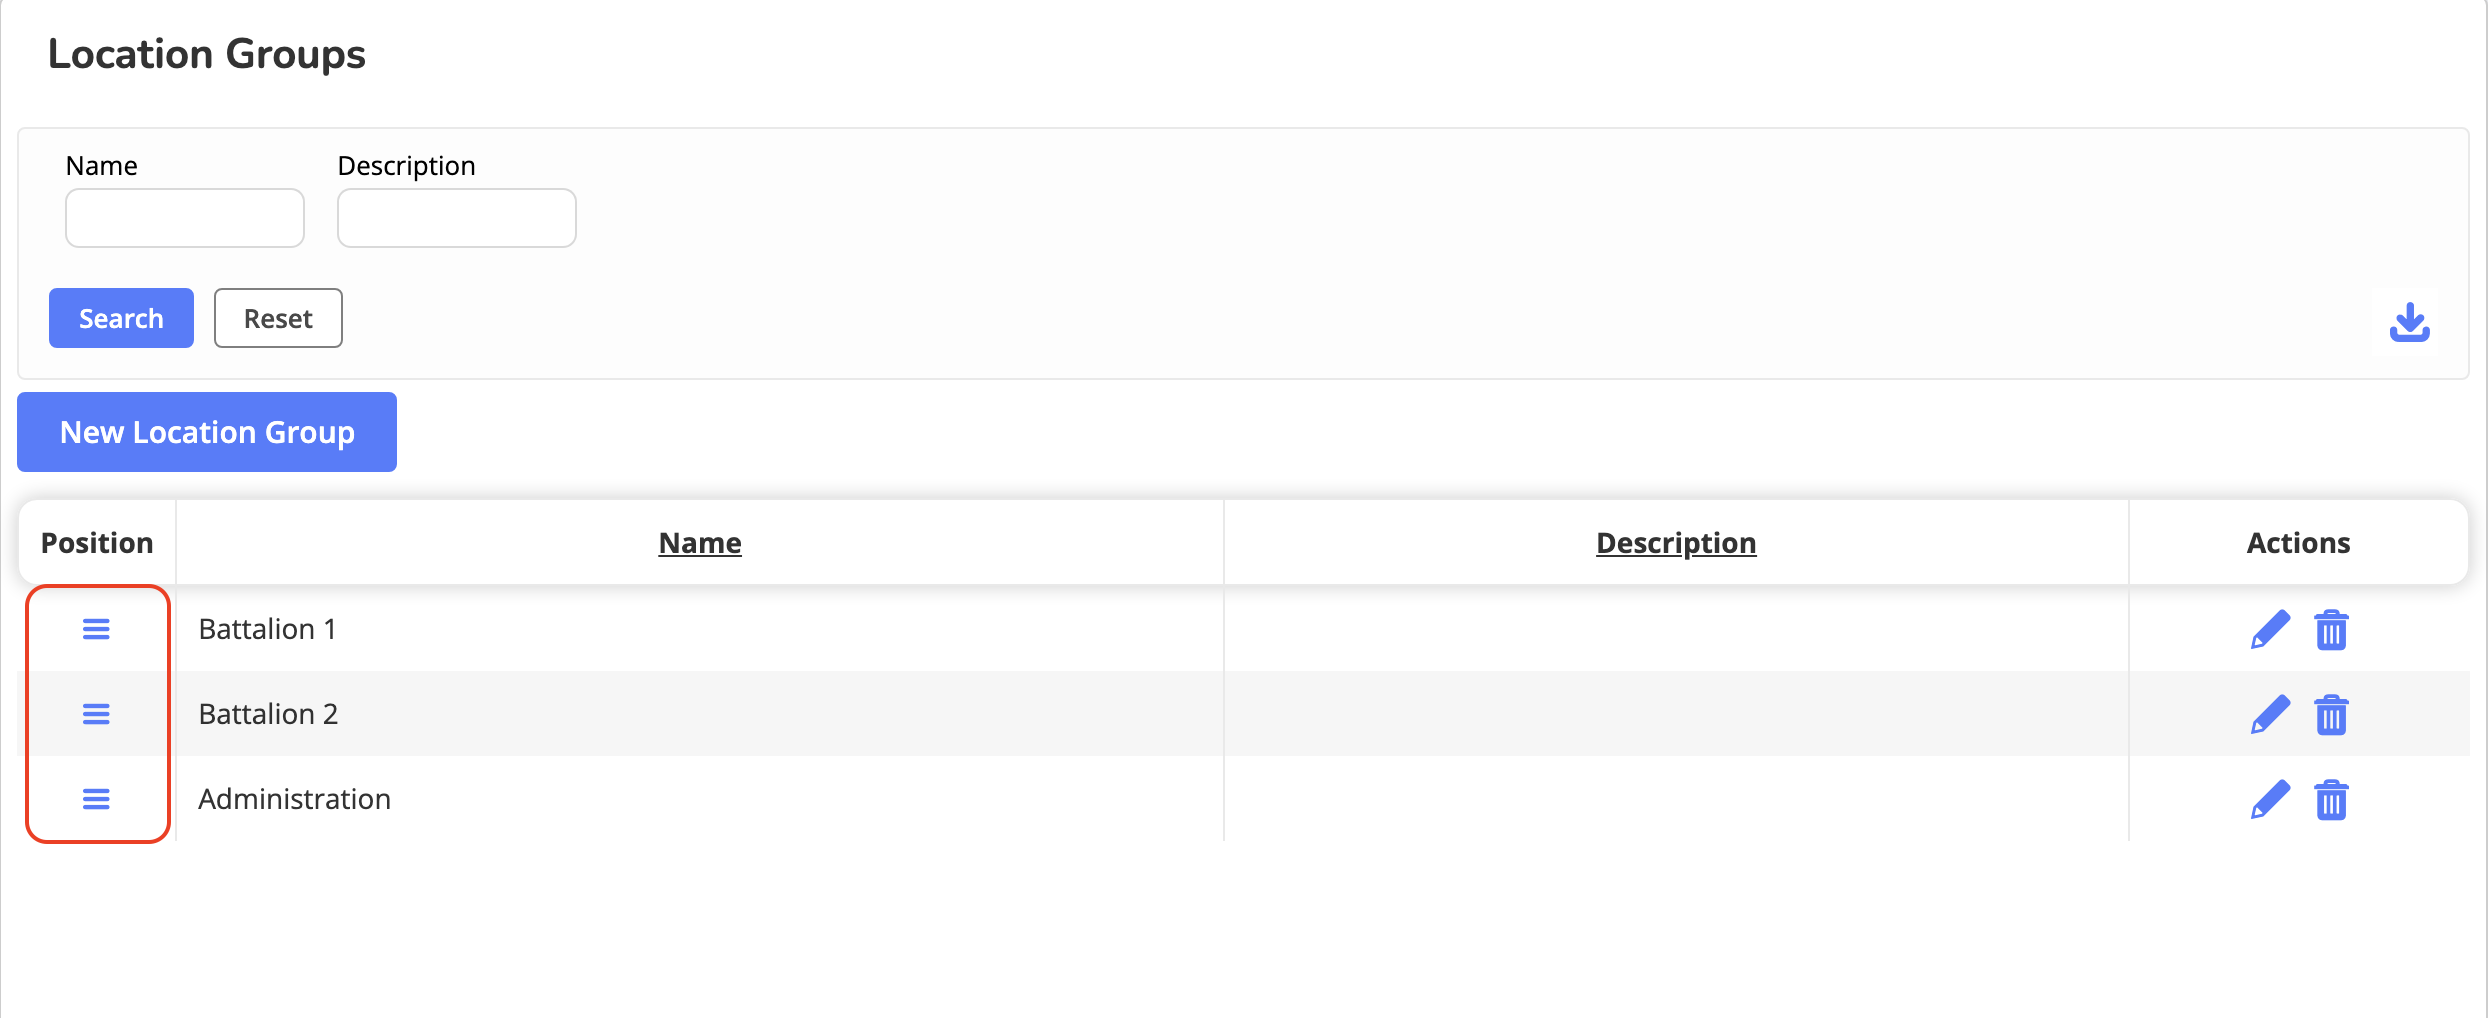
Task: Click the drag handle for Administration
Action: click(x=96, y=799)
